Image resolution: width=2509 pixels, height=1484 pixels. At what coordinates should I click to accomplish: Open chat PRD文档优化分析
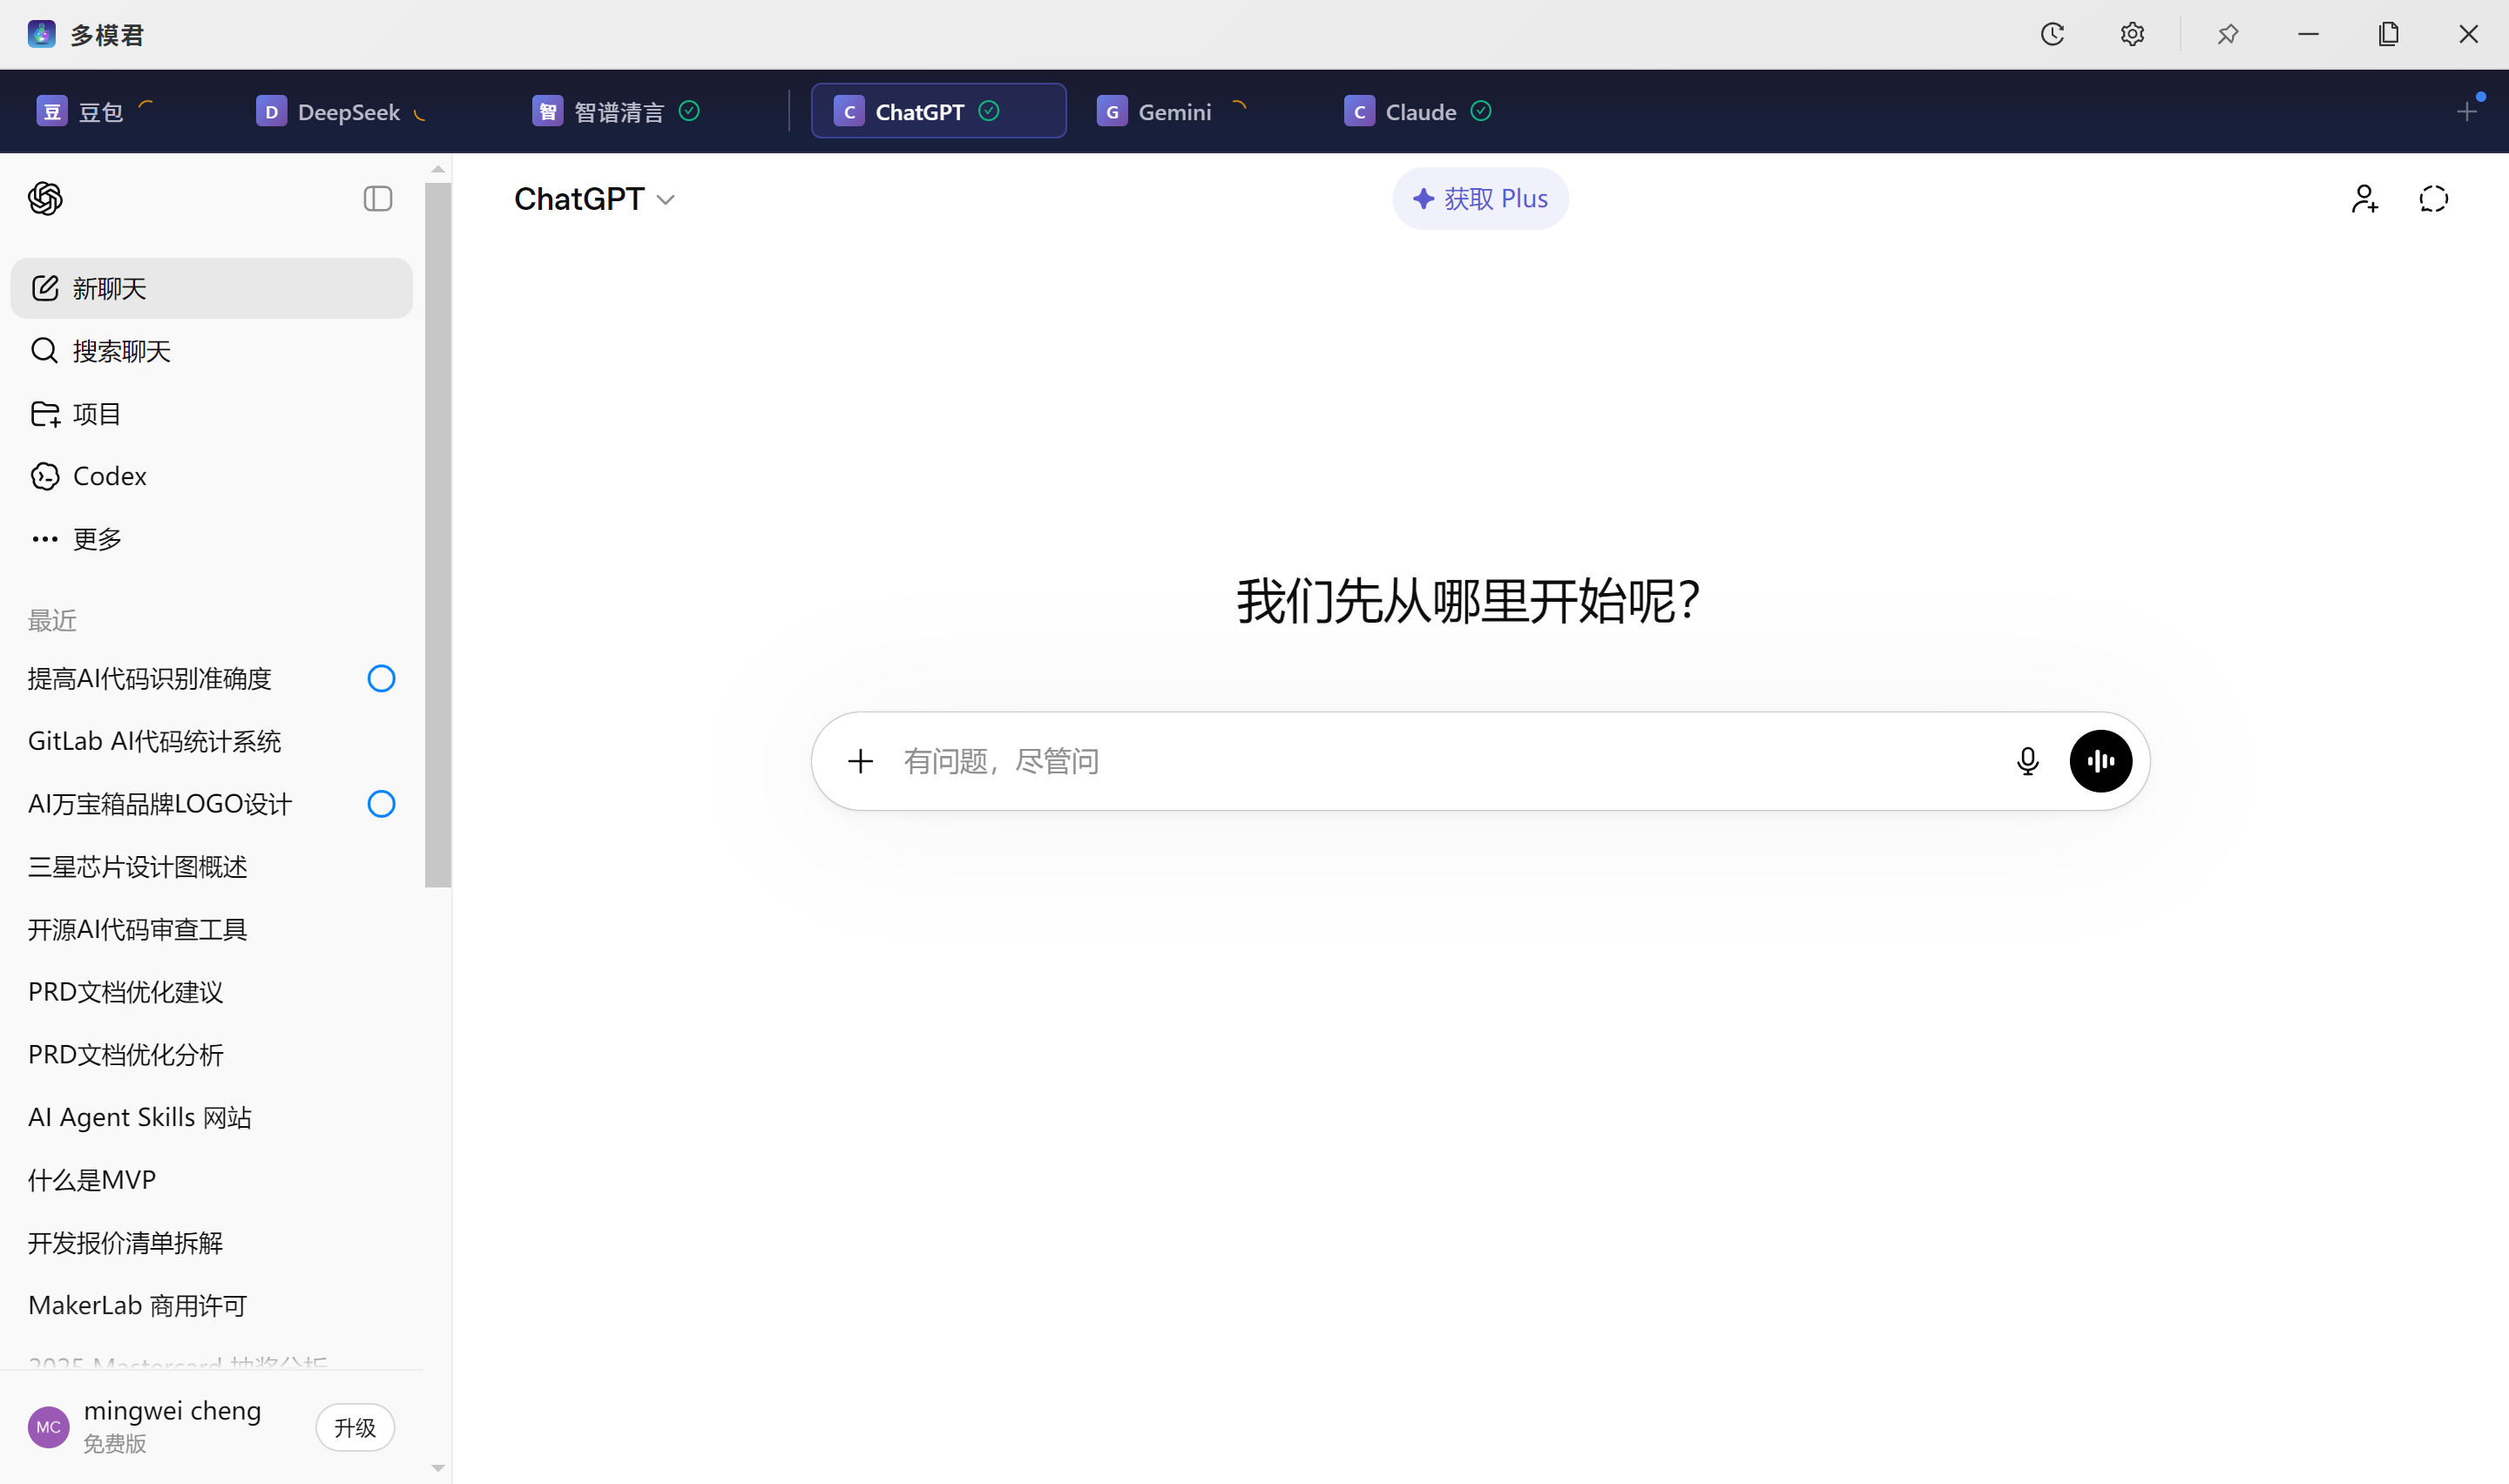(211, 1054)
